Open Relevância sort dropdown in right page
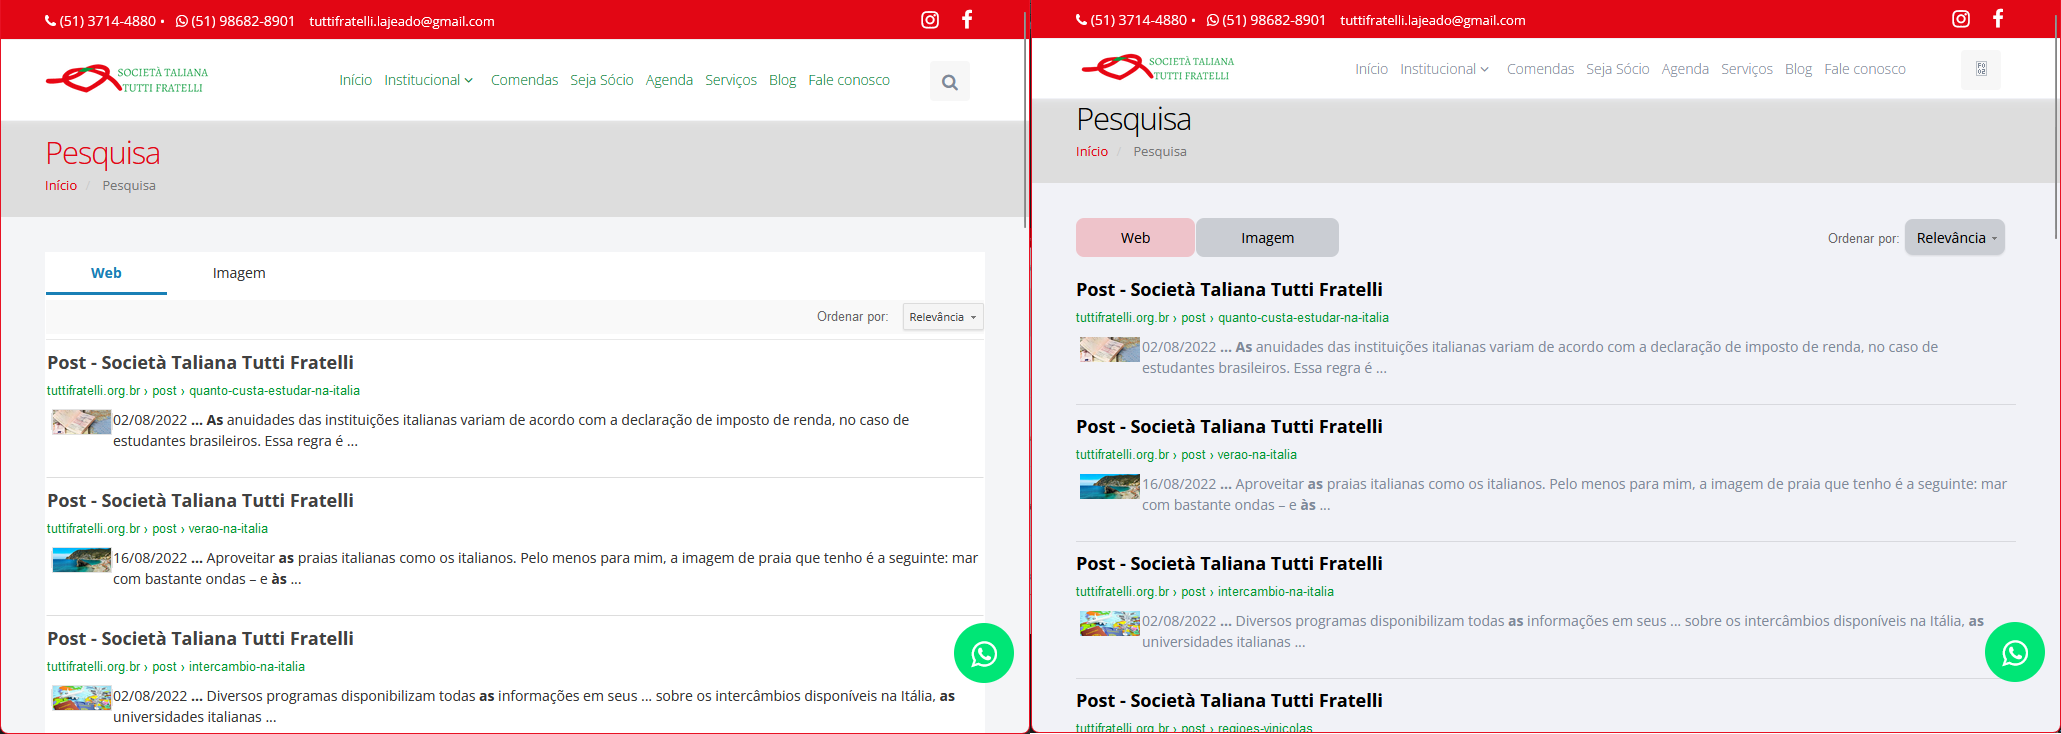This screenshot has width=2061, height=734. [1955, 238]
